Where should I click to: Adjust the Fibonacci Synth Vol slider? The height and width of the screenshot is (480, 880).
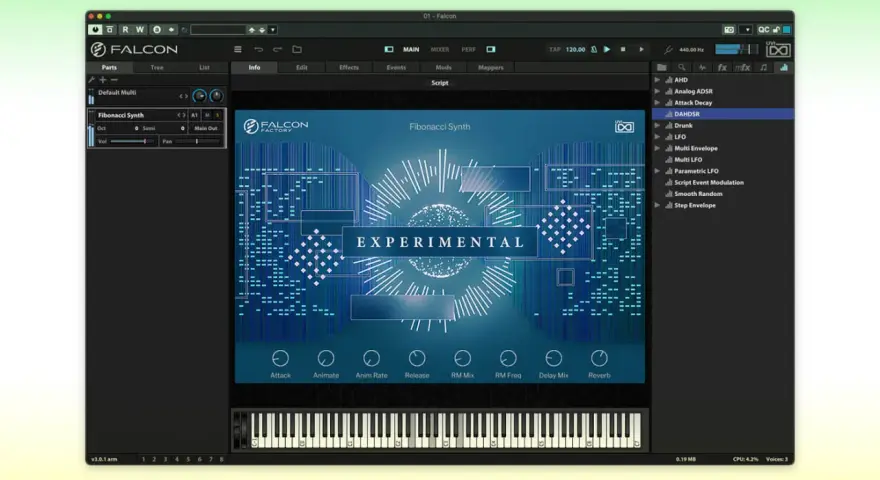132,141
